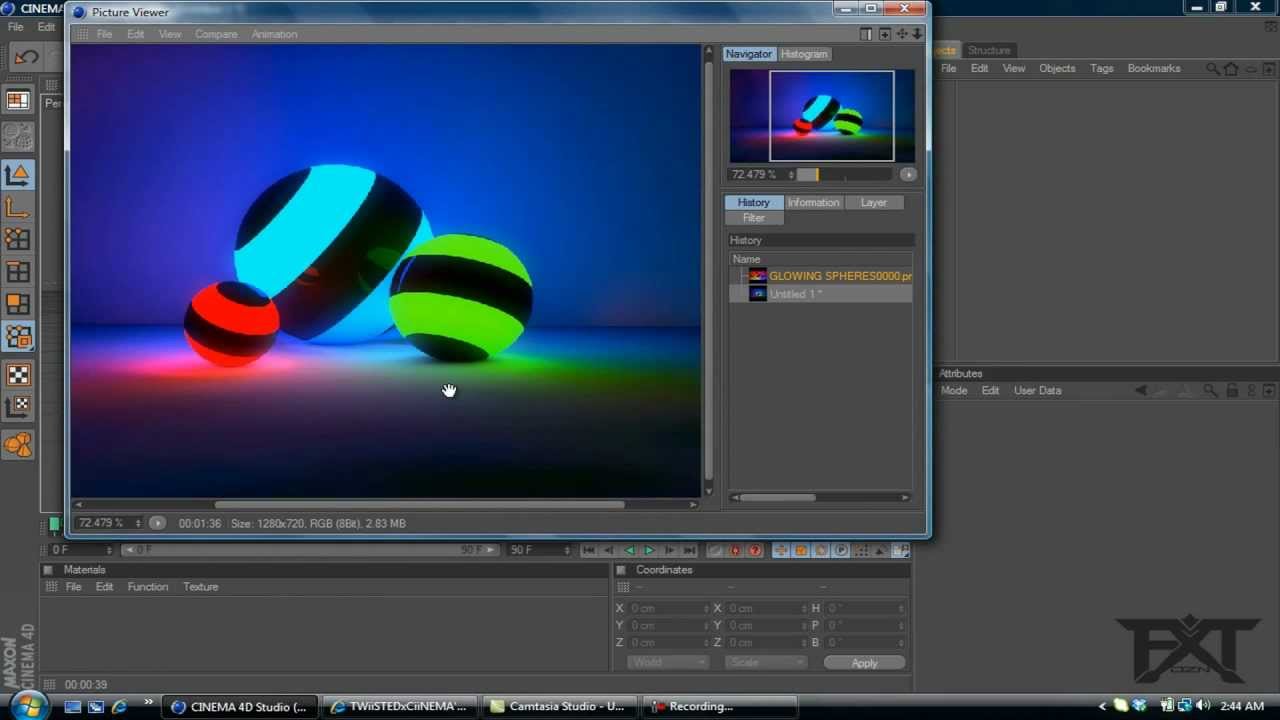Switch to the Navigator tab

[x=749, y=54]
